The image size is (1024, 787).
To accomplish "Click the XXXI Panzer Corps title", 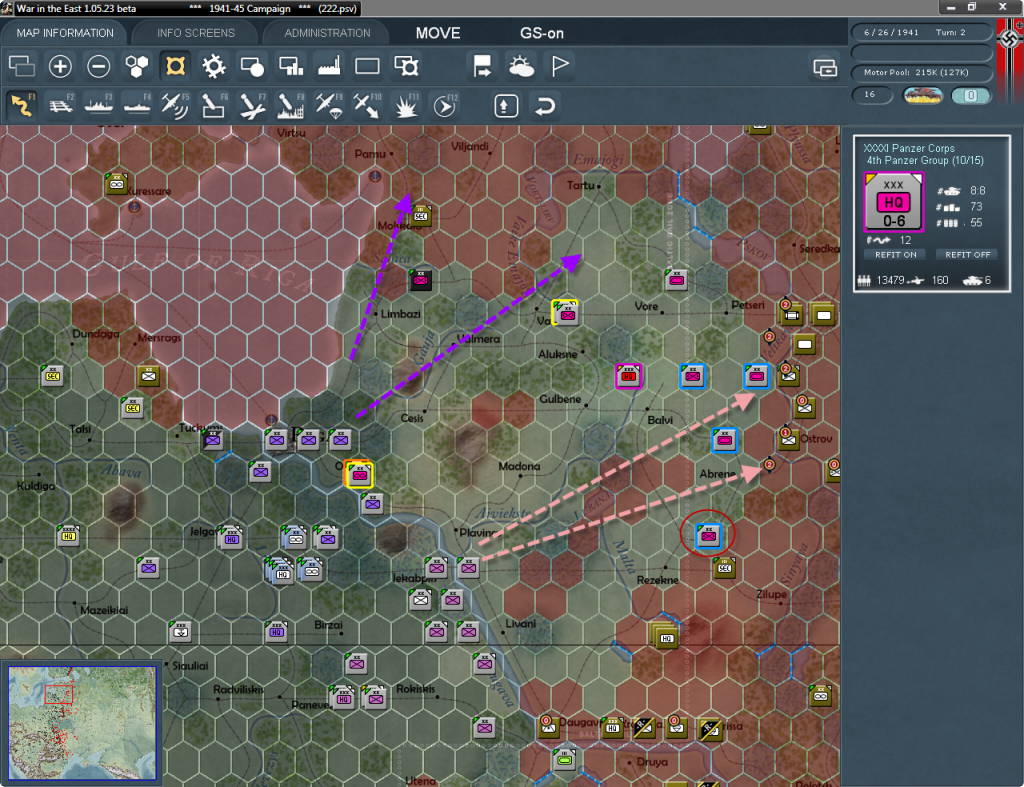I will coord(909,148).
